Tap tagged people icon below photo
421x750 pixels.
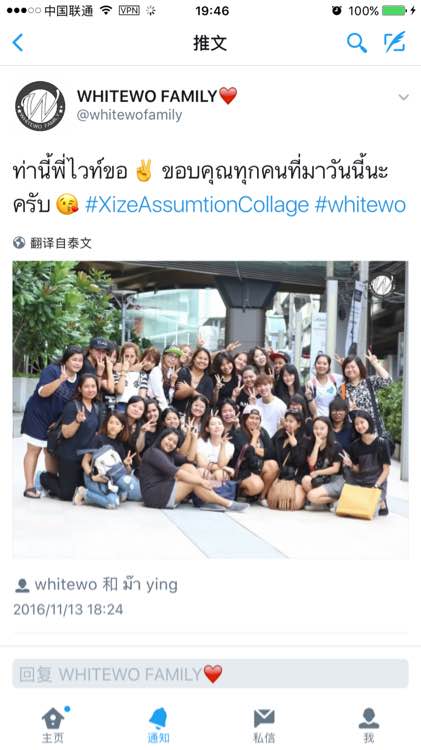[x=22, y=585]
